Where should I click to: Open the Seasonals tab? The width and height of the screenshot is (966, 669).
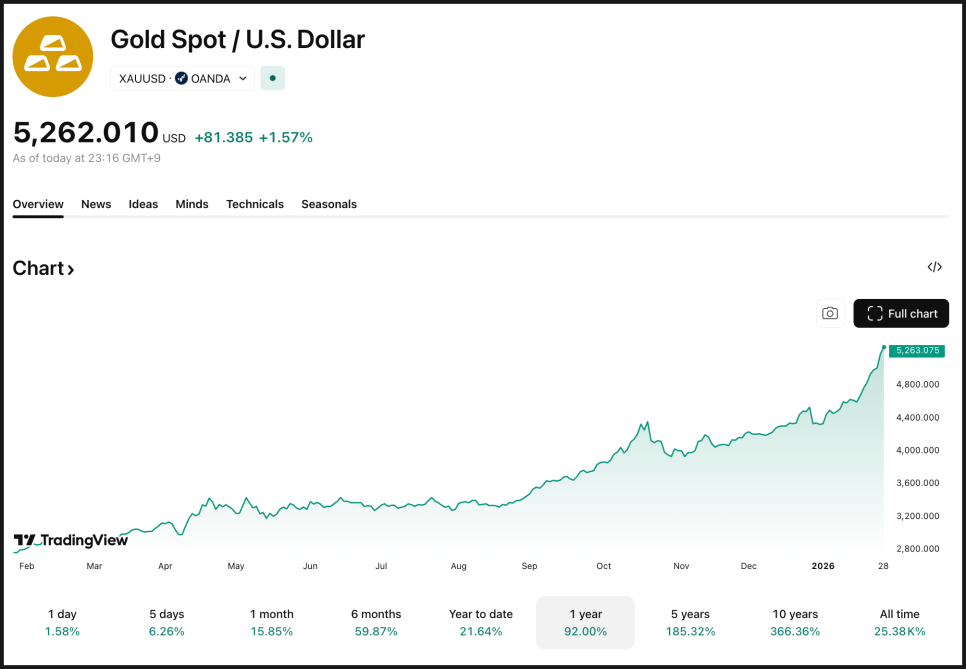[x=329, y=204]
